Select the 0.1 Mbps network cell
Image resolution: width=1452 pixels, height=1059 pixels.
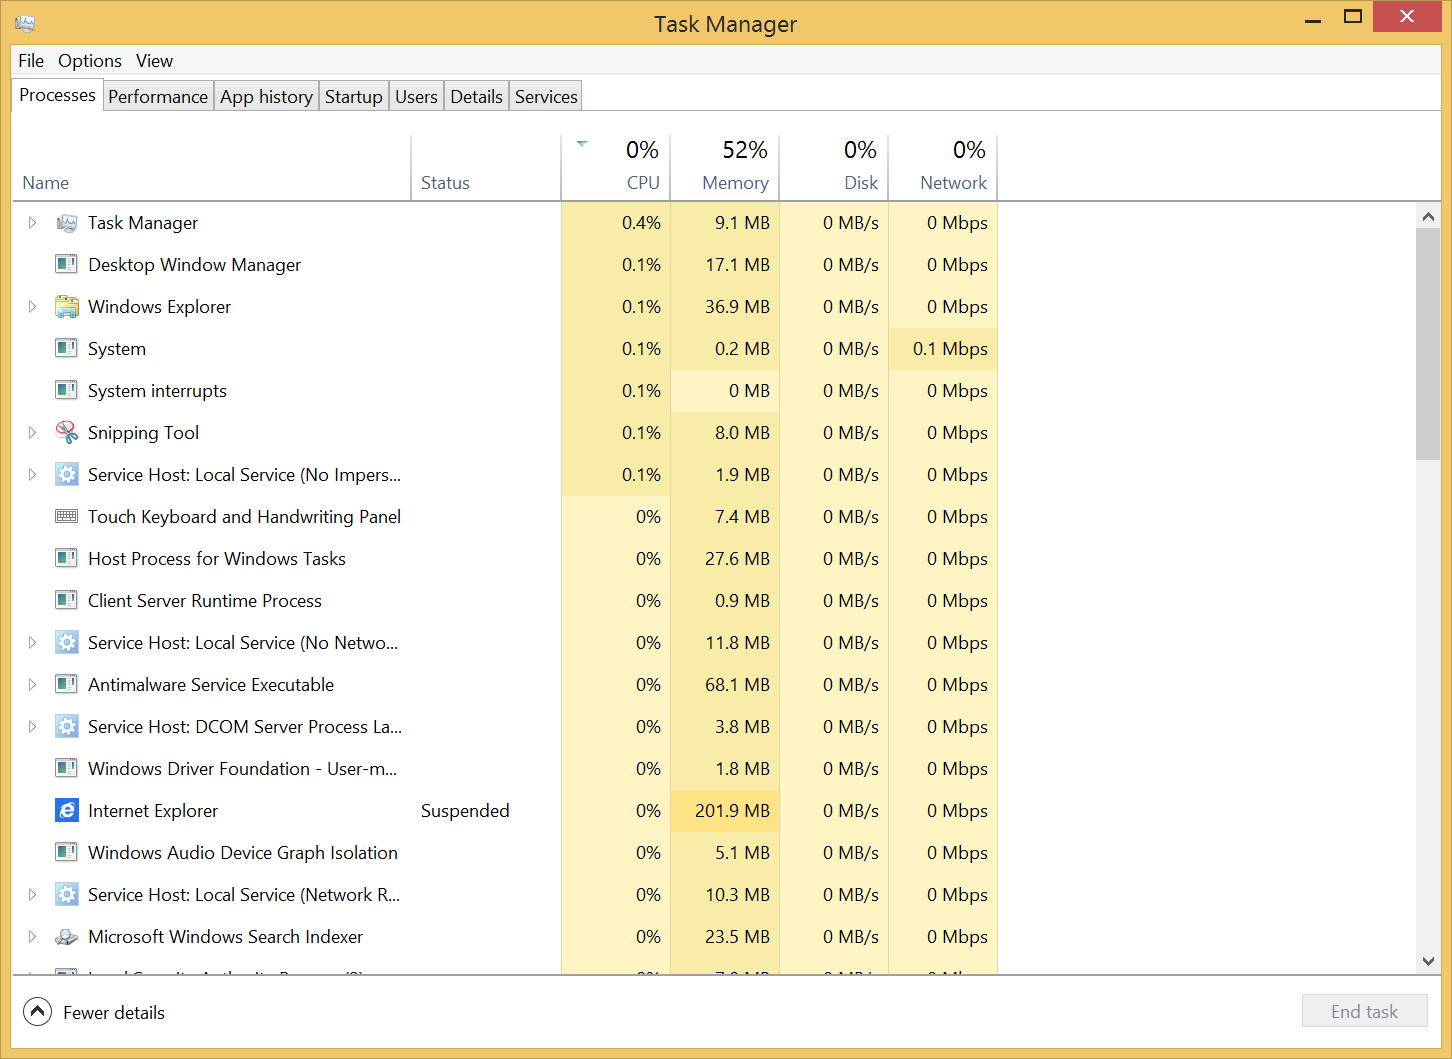[943, 349]
